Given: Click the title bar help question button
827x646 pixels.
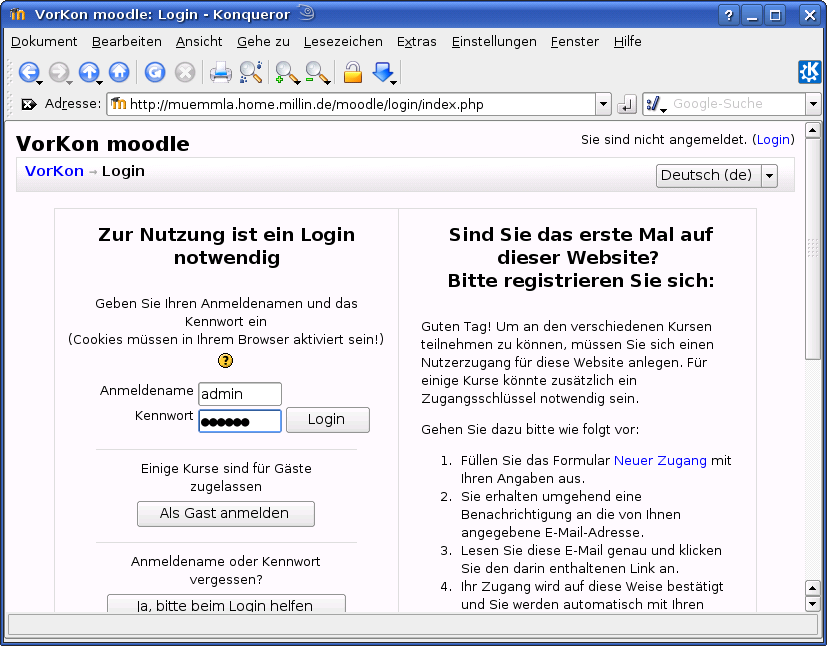Looking at the screenshot, I should [x=728, y=15].
